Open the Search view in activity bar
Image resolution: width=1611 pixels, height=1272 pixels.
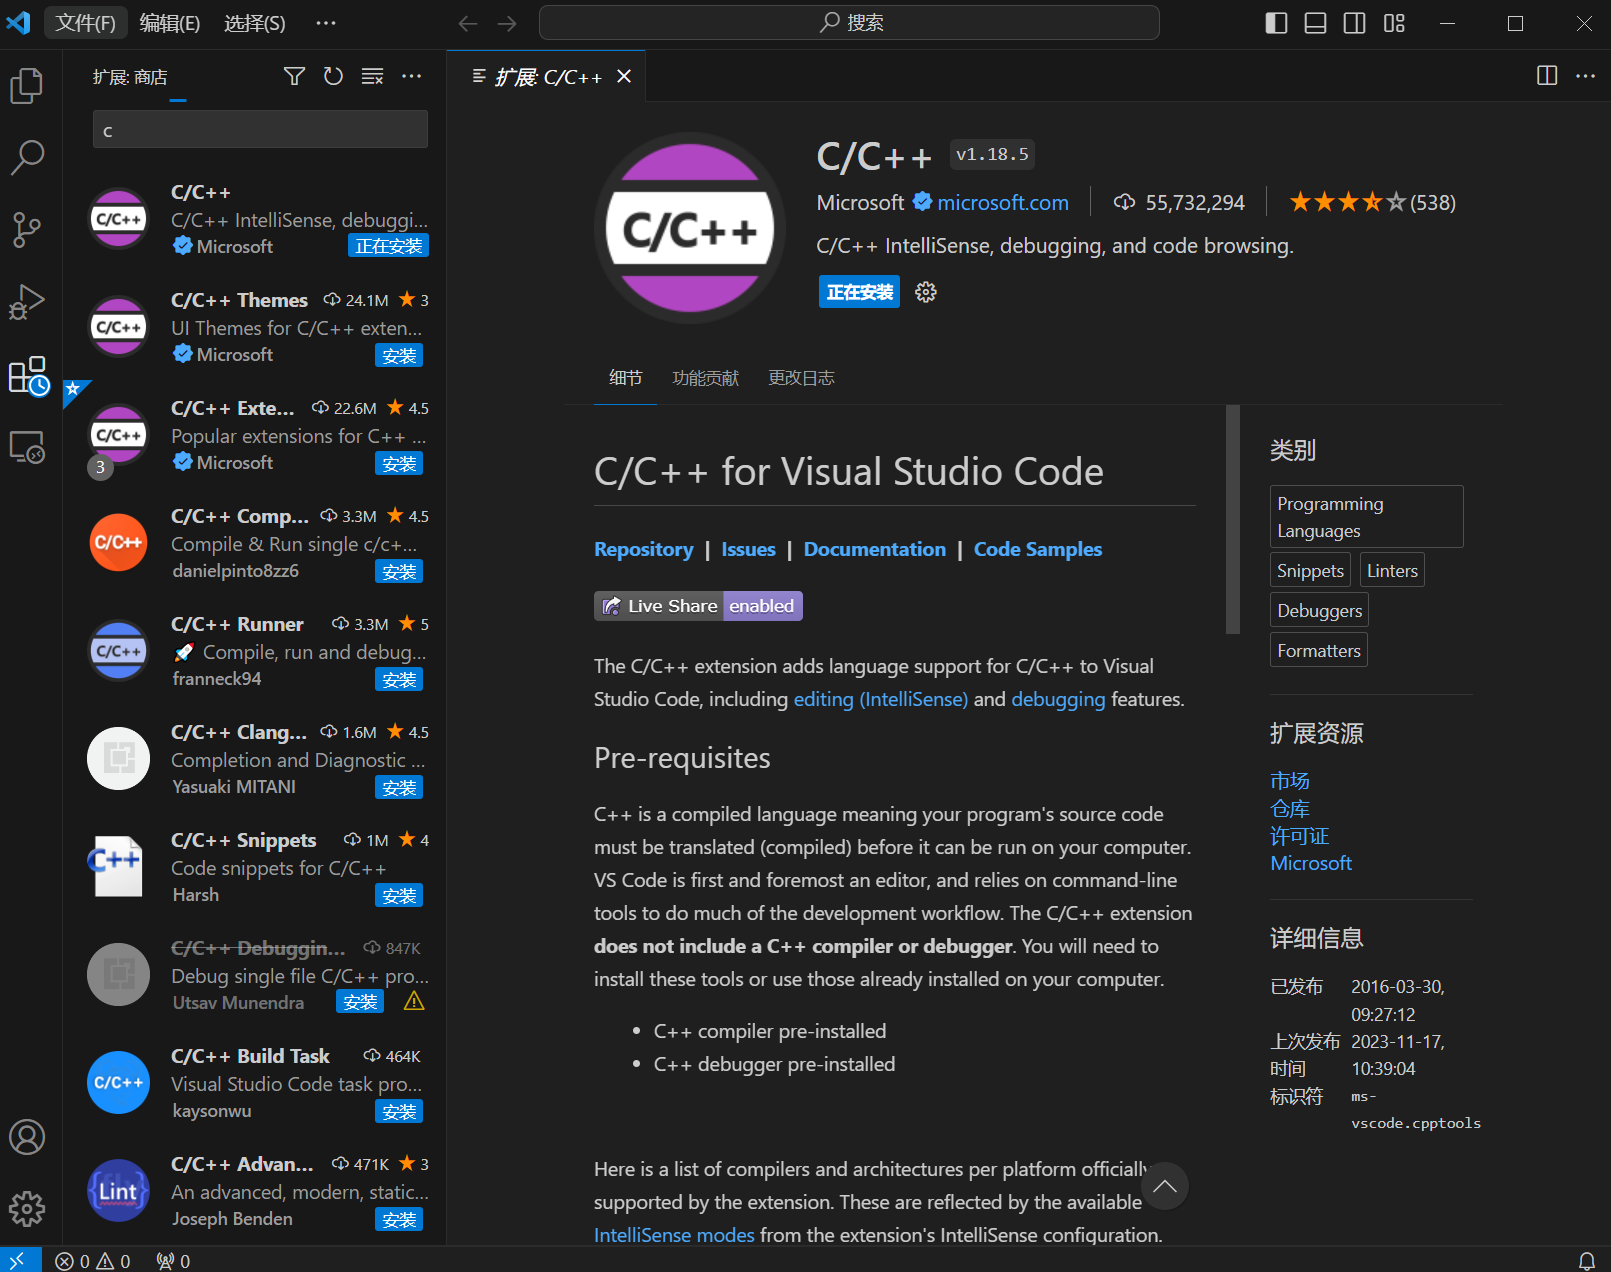click(27, 157)
